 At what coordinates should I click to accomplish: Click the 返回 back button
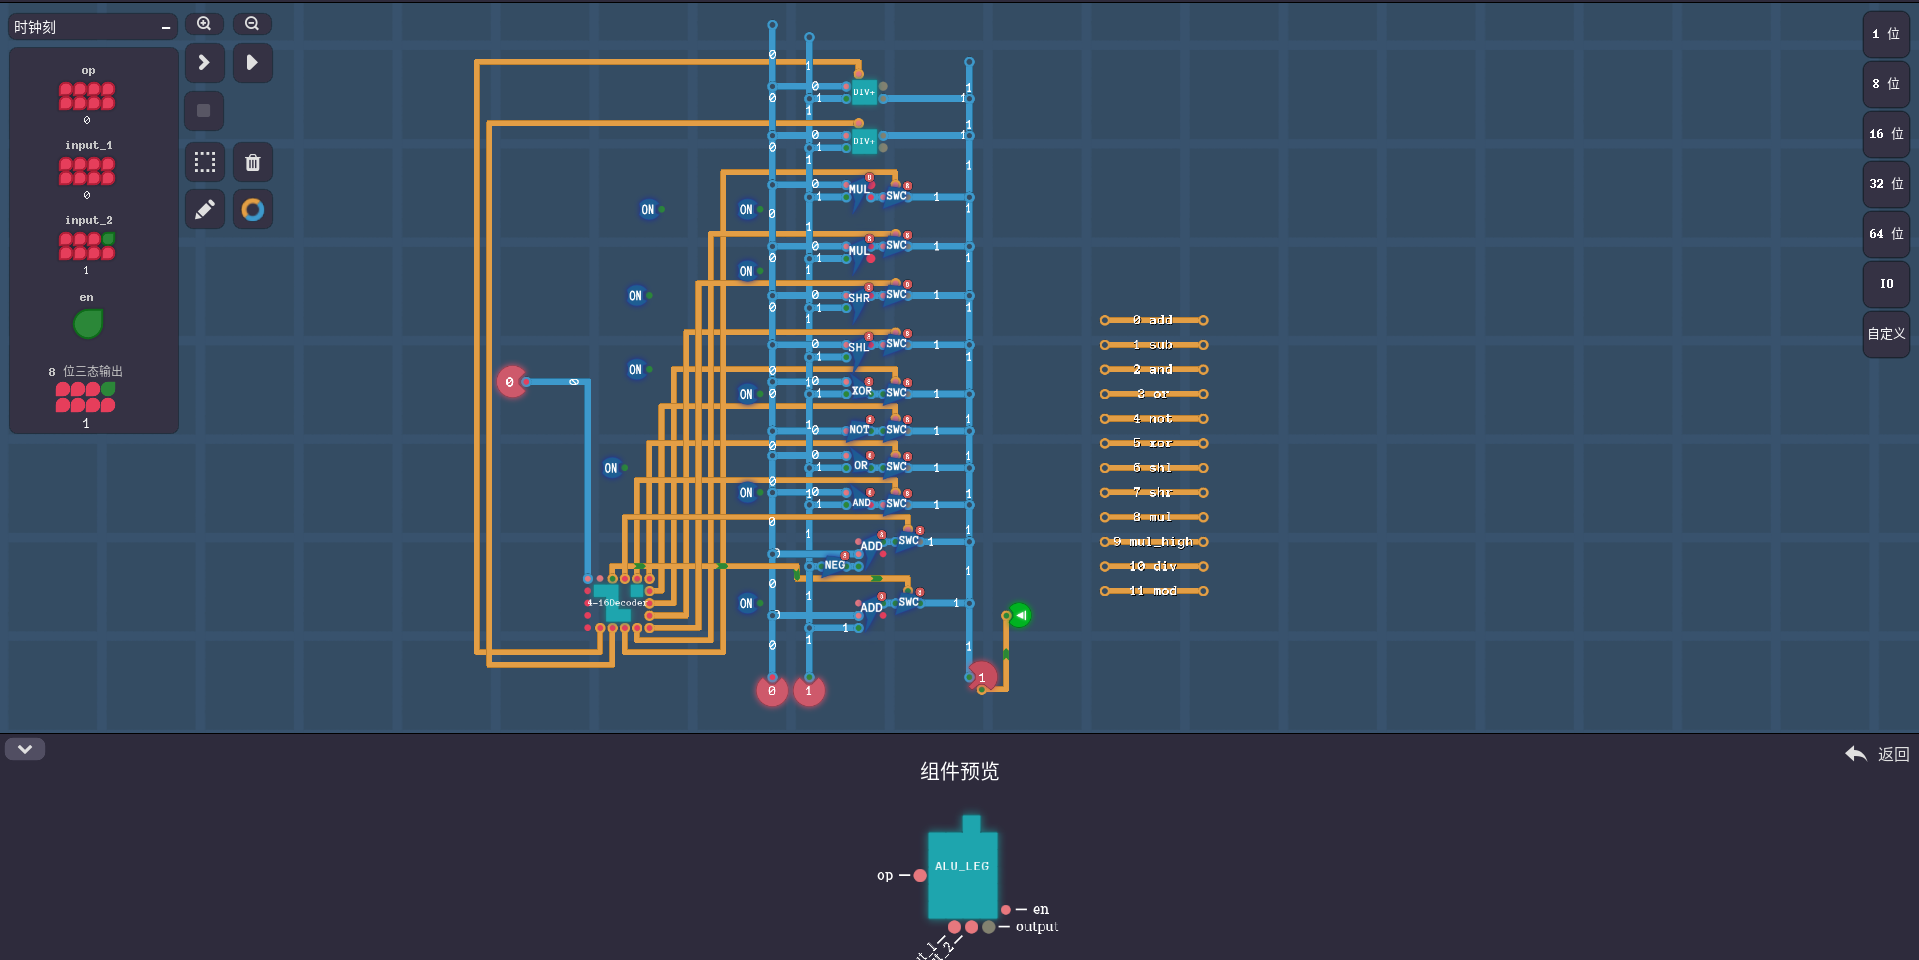tap(1877, 754)
